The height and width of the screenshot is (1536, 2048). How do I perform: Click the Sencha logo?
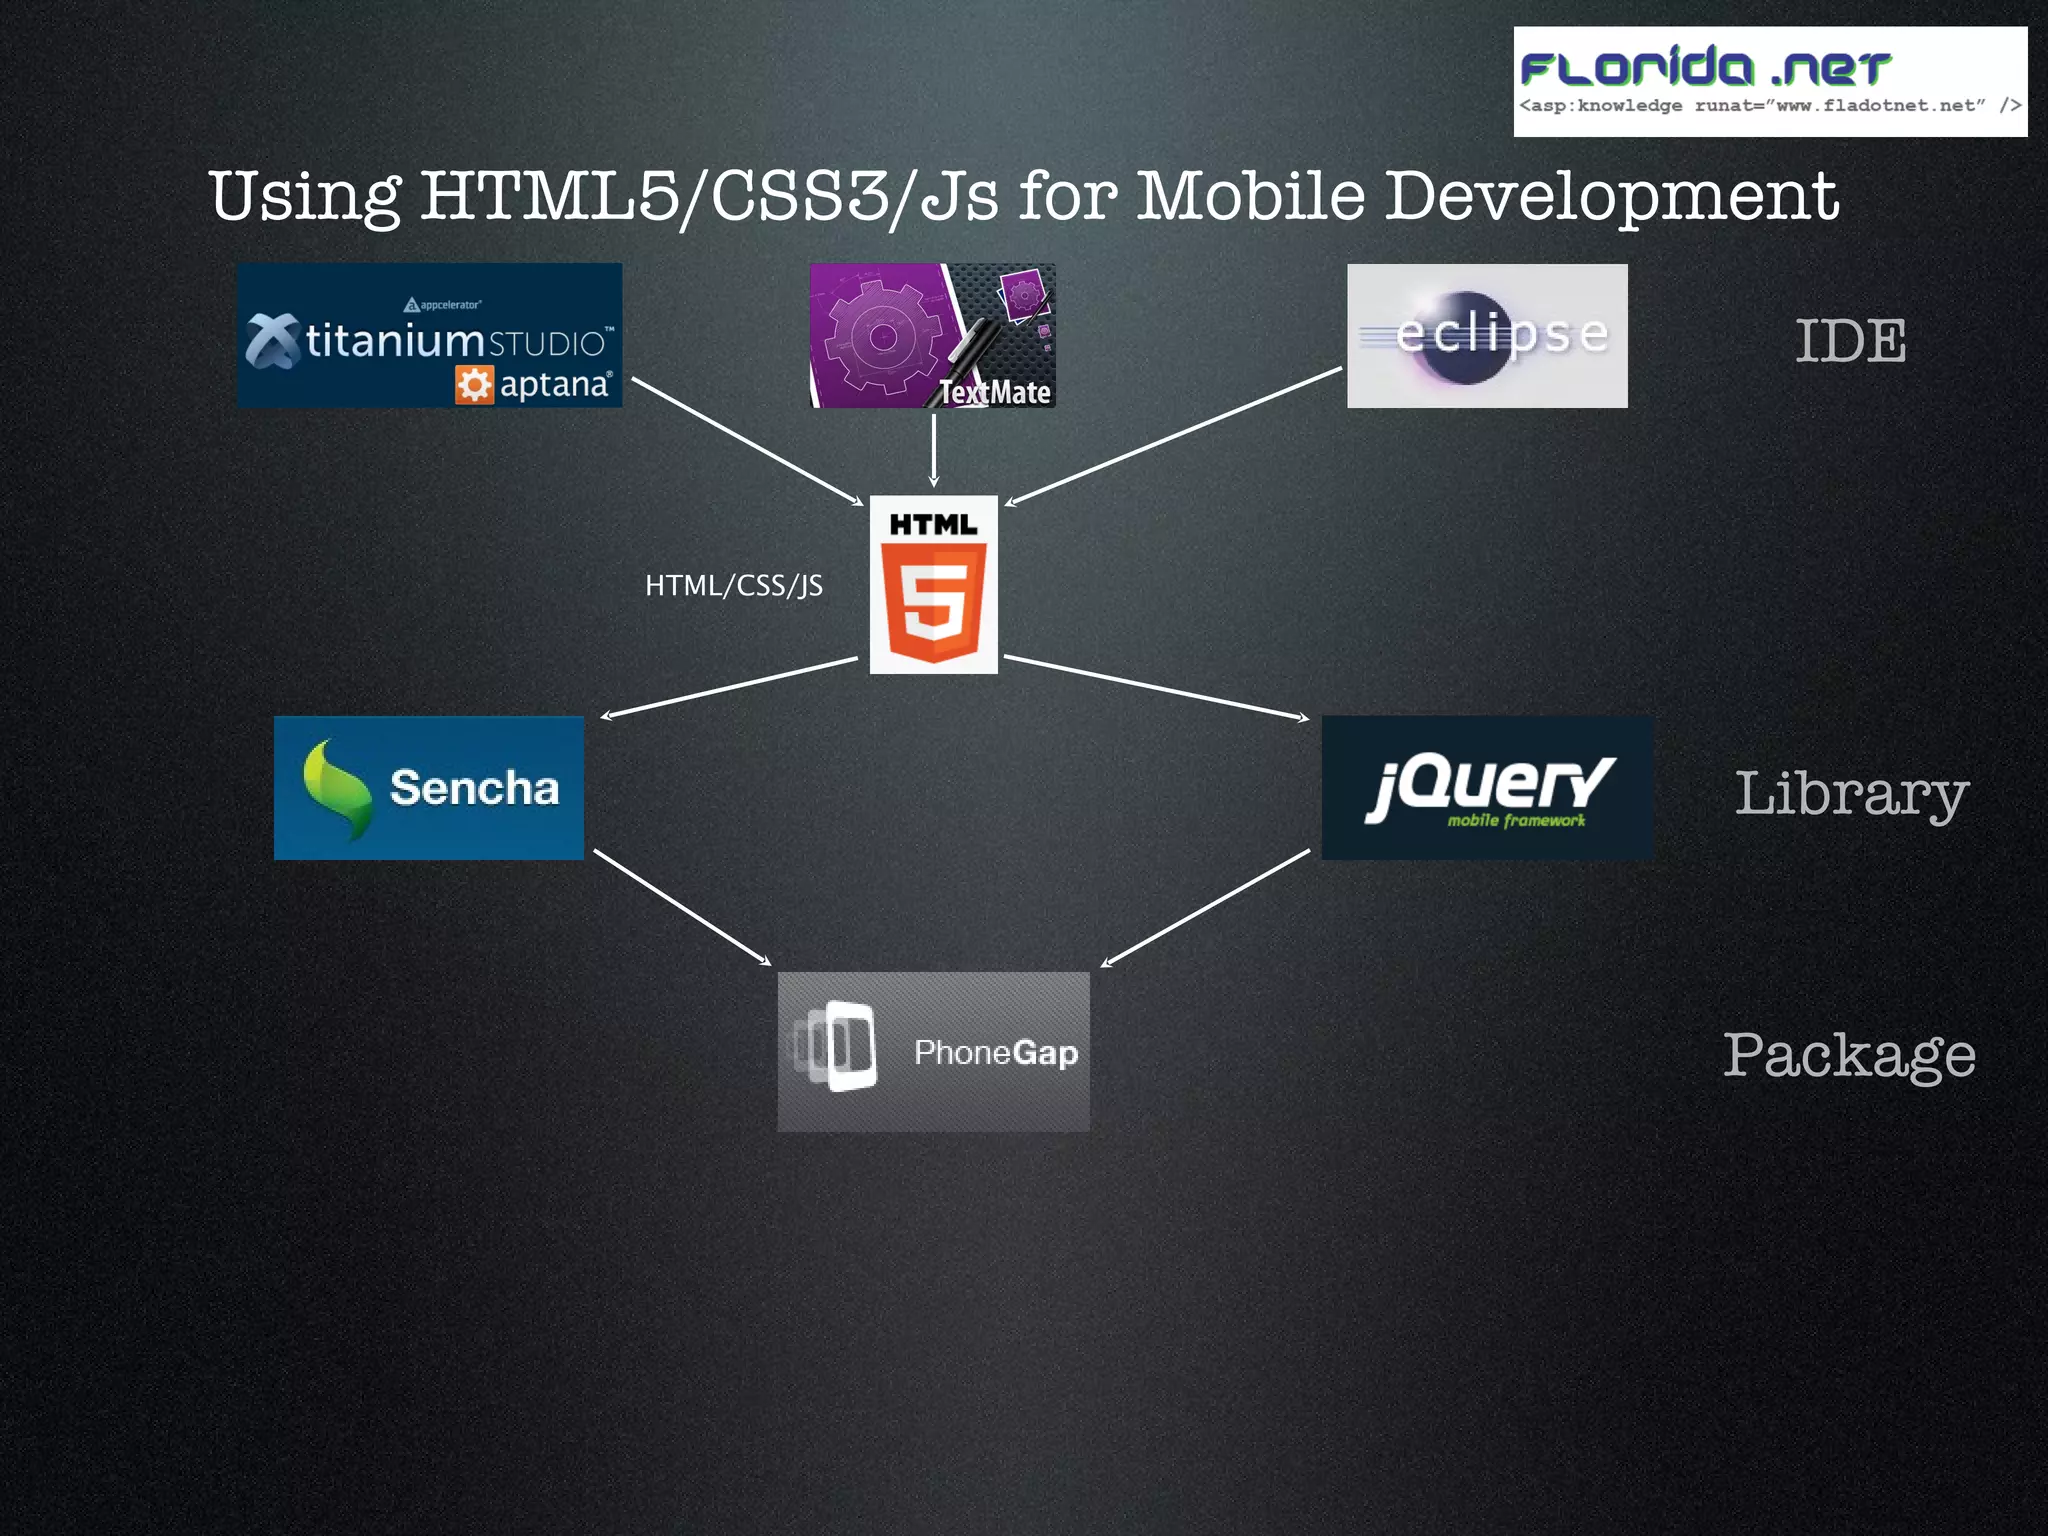tap(429, 788)
